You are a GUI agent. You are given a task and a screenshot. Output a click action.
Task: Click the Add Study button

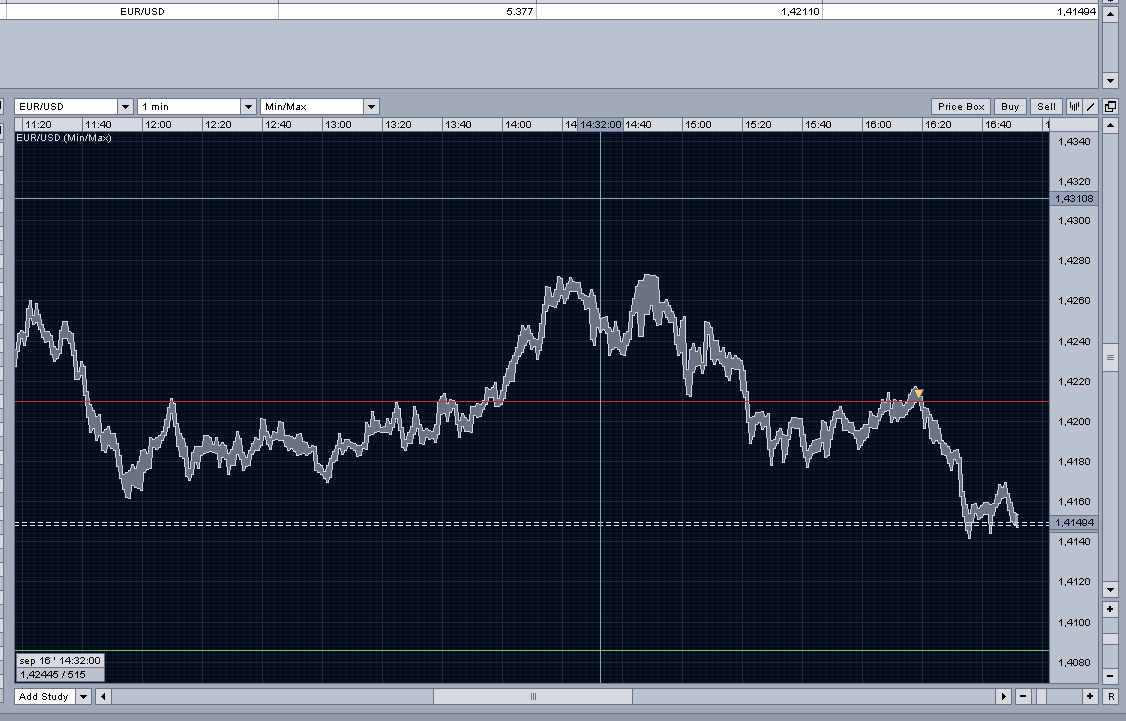[45, 696]
